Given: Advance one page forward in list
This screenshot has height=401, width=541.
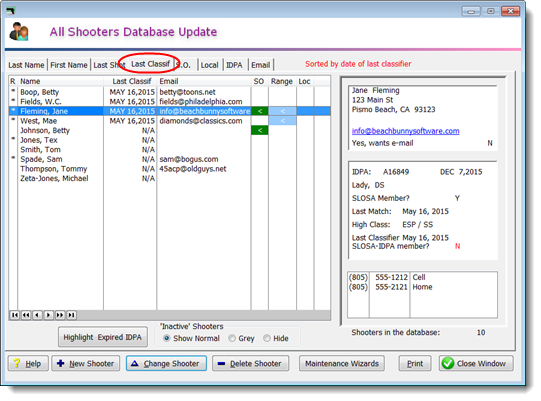Looking at the screenshot, I should pyautogui.click(x=60, y=315).
